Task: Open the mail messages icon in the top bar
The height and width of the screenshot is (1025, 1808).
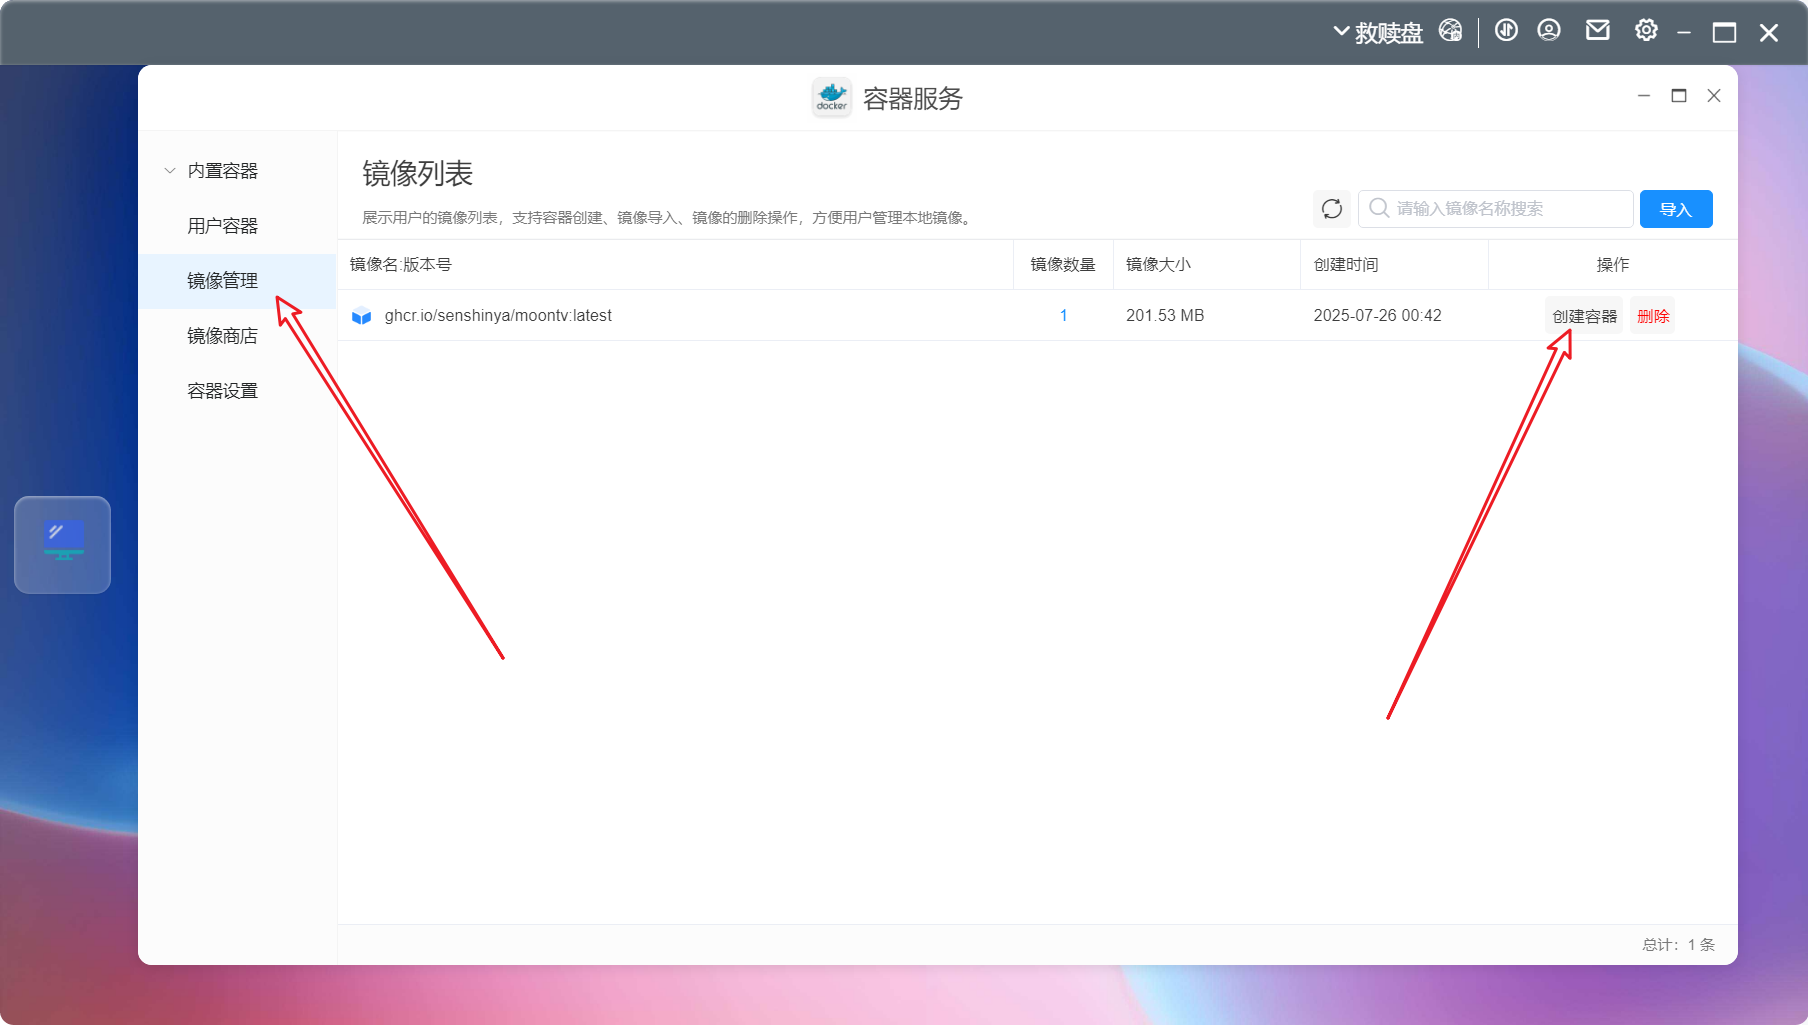Action: point(1598,31)
